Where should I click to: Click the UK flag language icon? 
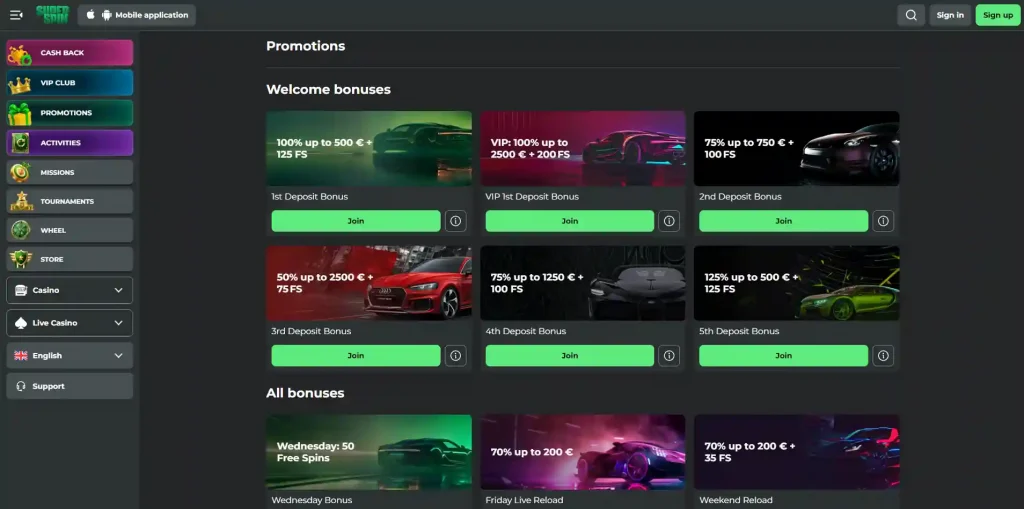pyautogui.click(x=21, y=355)
